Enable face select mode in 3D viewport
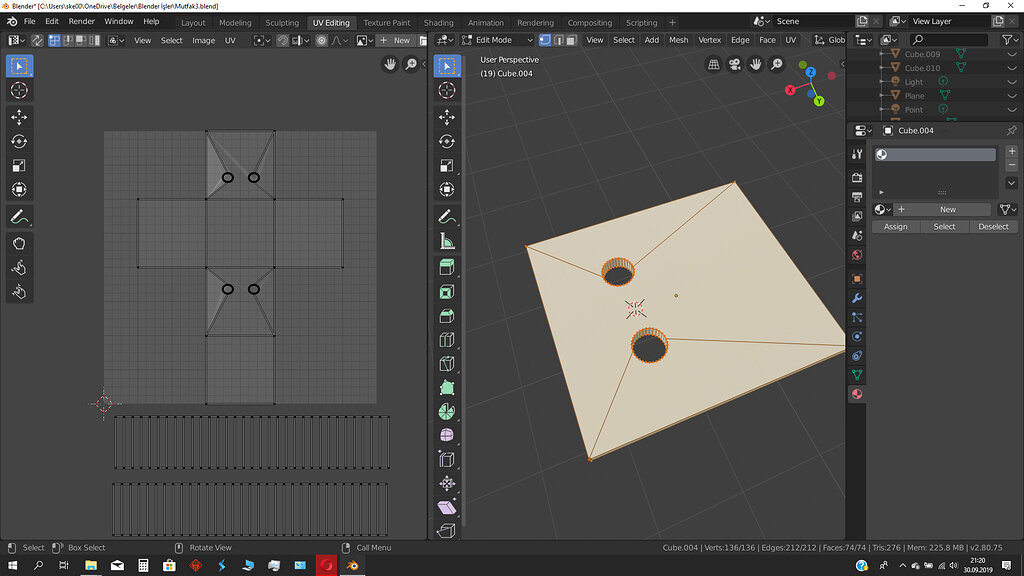The height and width of the screenshot is (576, 1024). [x=571, y=40]
